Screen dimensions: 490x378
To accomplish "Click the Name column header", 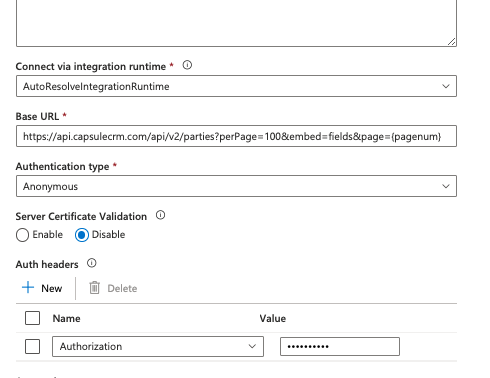I will (66, 318).
